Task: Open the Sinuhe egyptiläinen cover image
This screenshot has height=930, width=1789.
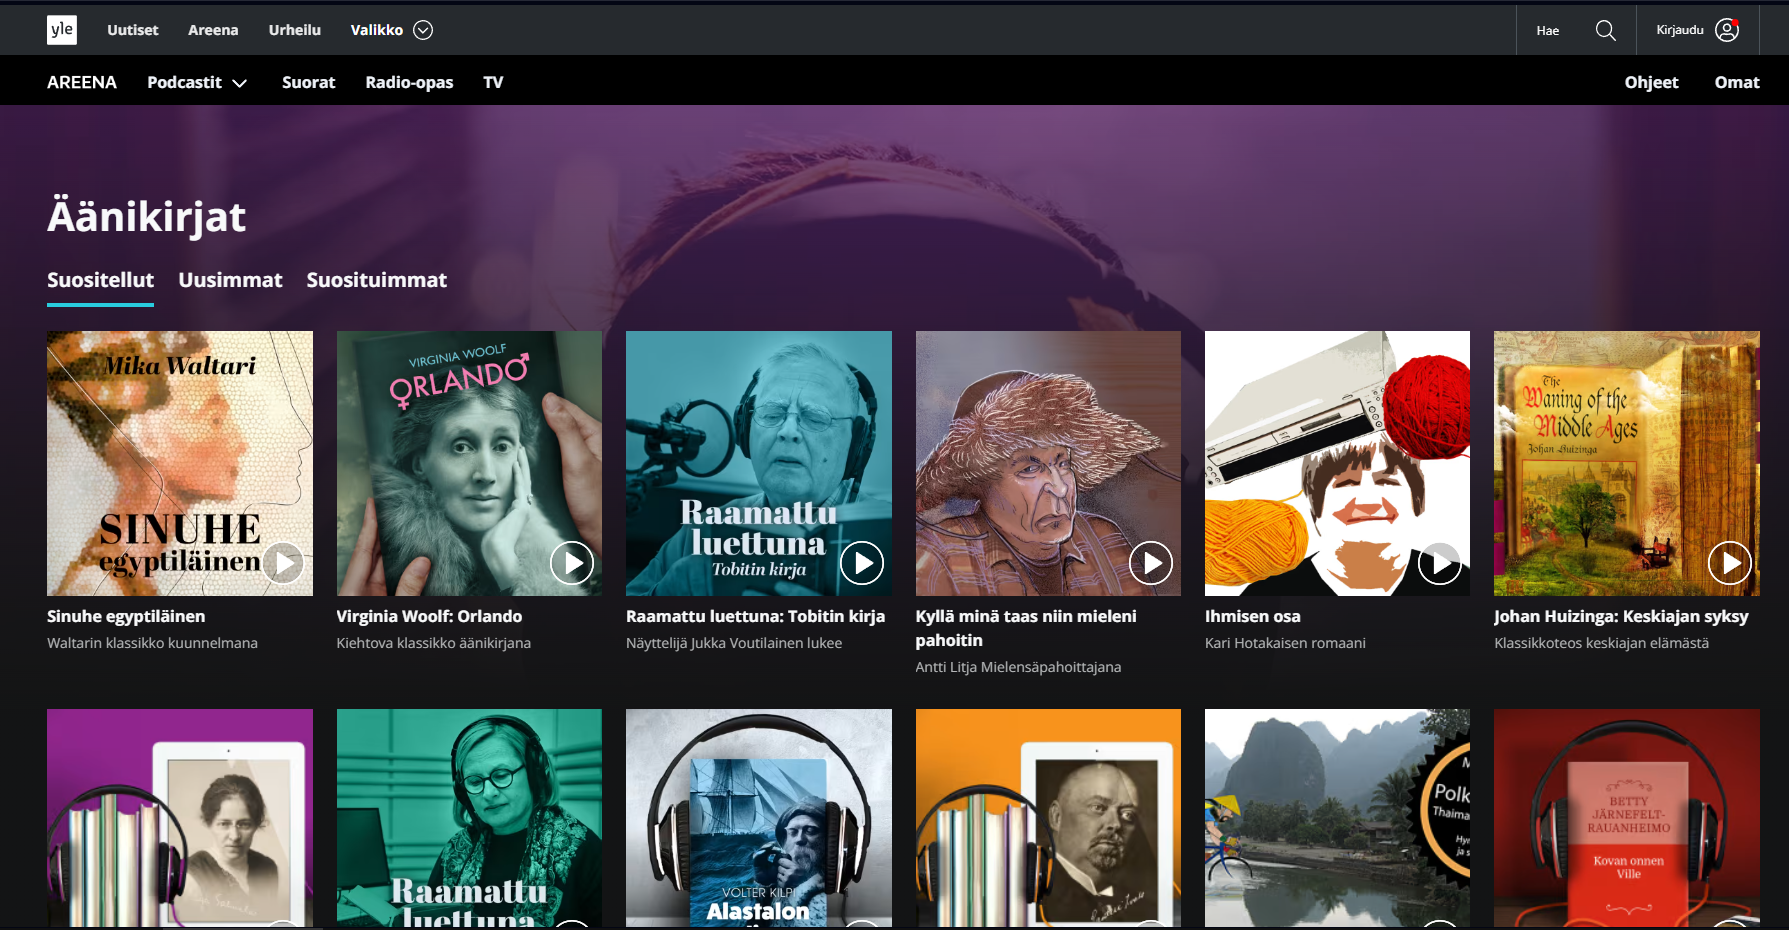Action: click(x=180, y=463)
